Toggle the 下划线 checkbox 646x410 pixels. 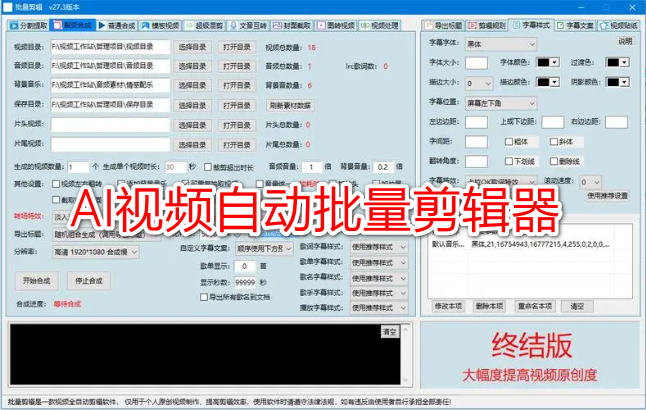click(x=509, y=161)
